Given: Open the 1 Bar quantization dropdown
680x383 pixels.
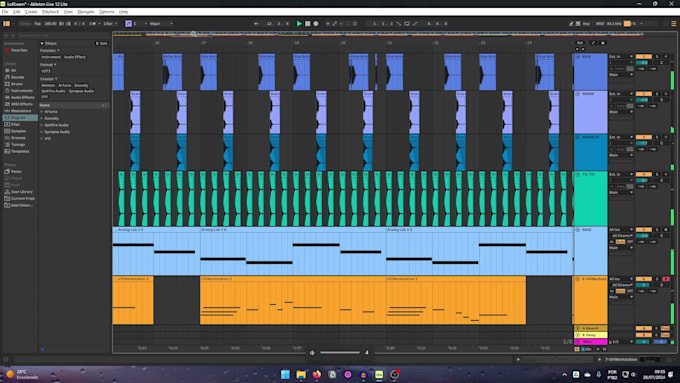Looking at the screenshot, I should coord(110,23).
